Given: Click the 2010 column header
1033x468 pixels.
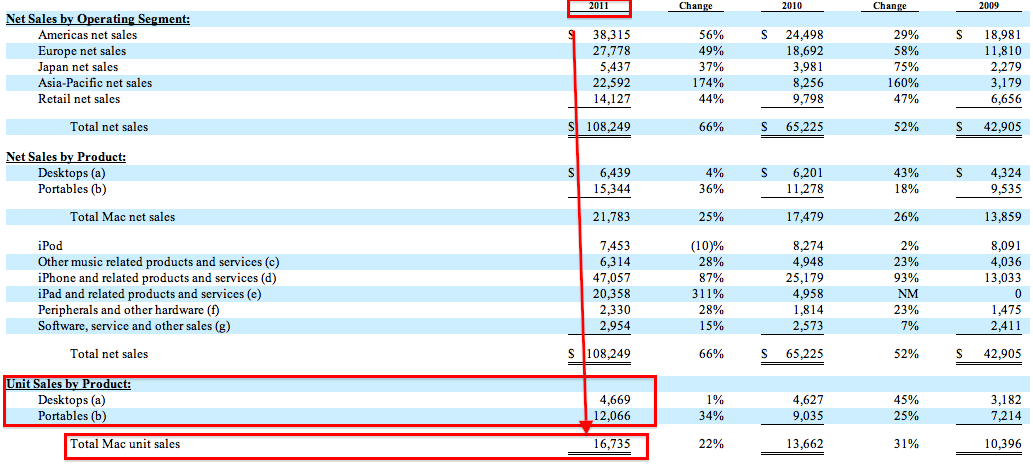Looking at the screenshot, I should 793,6.
